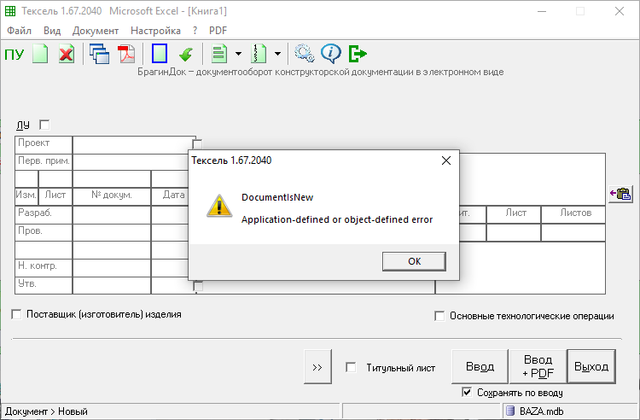The width and height of the screenshot is (640, 420).
Task: Click the field under Листов column header
Action: click(573, 233)
